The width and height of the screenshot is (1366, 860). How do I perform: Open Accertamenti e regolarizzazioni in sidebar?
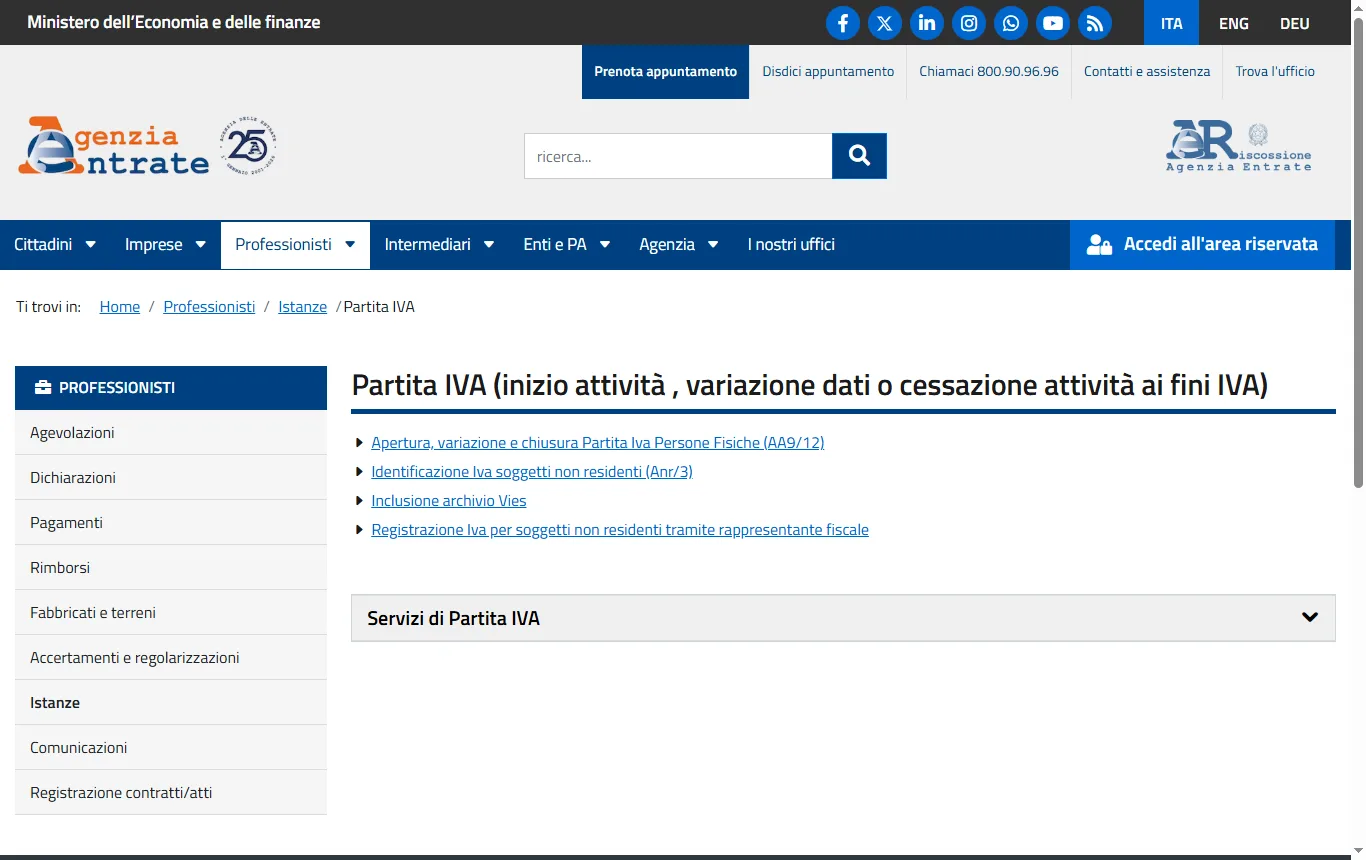point(171,658)
